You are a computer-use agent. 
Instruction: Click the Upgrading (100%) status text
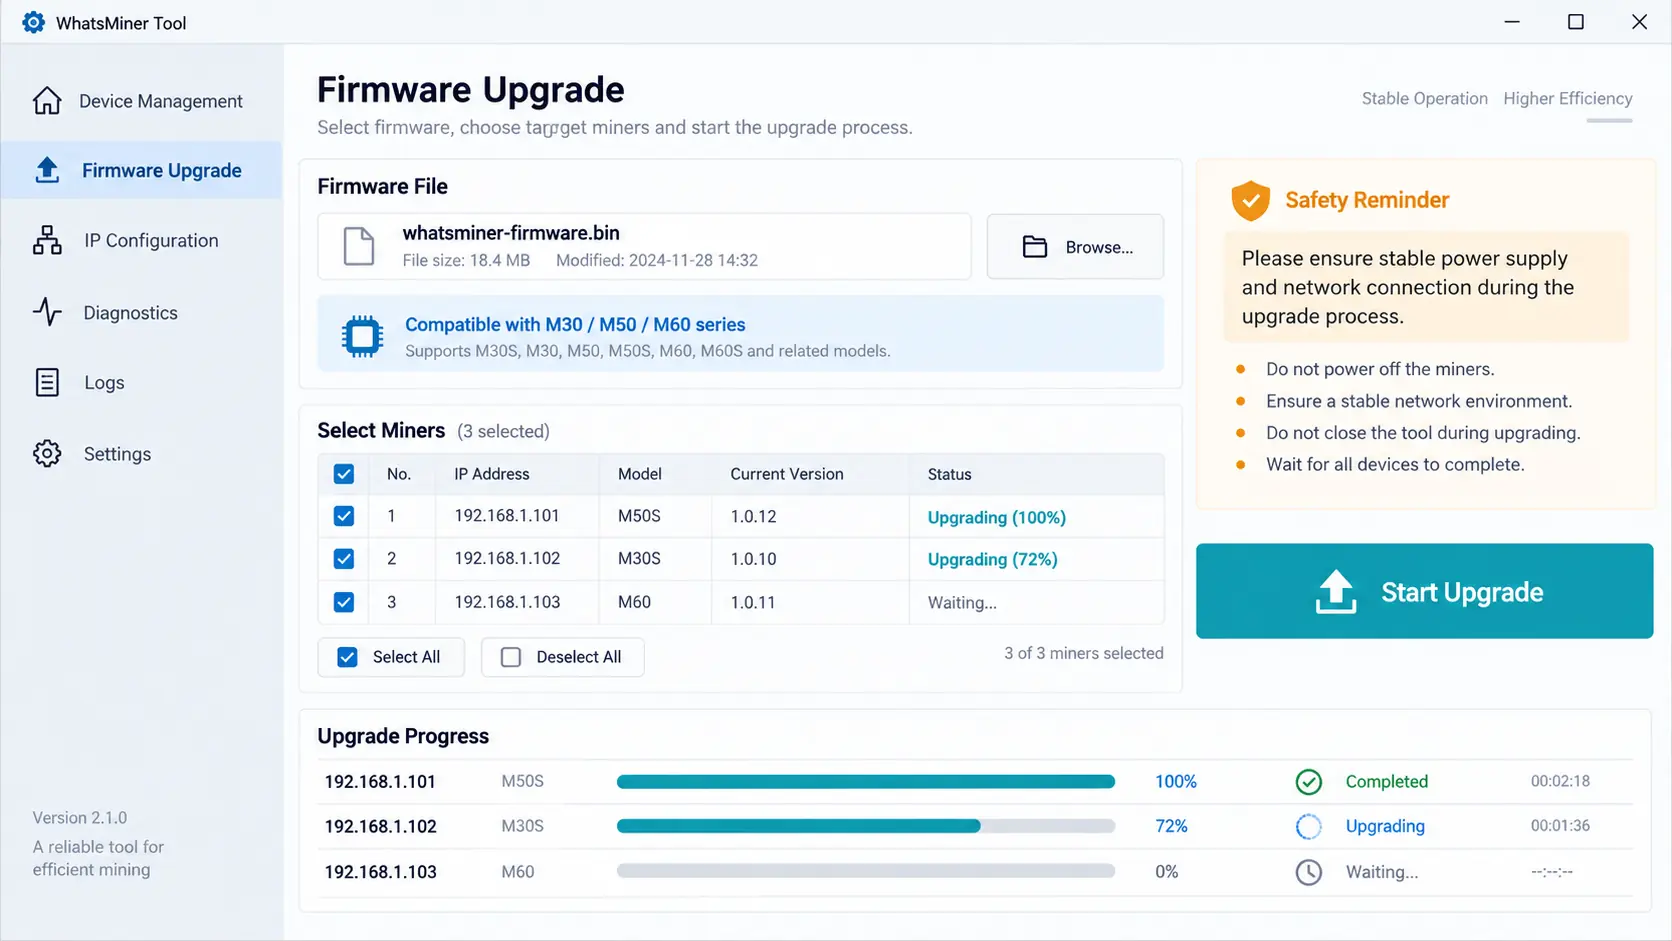tap(996, 517)
